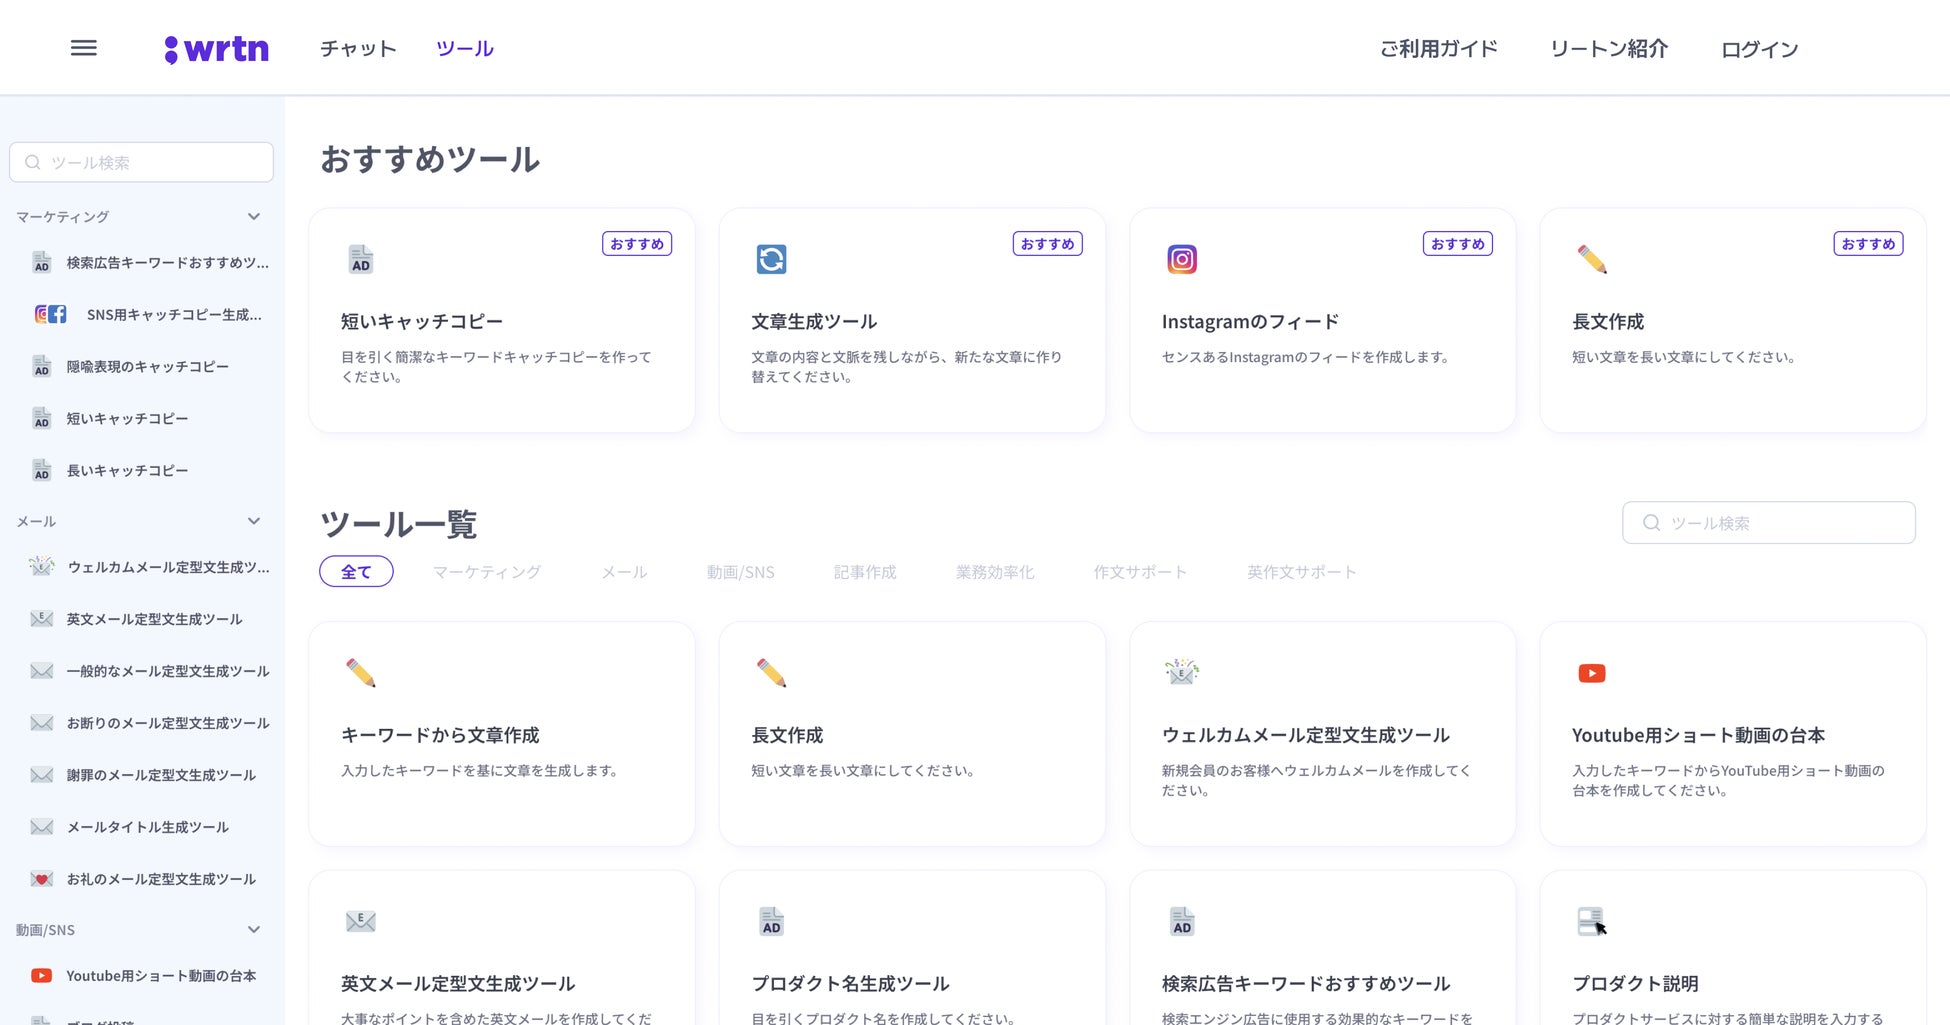Image resolution: width=1950 pixels, height=1025 pixels.
Task: Switch to the チャット tab
Action: tap(358, 48)
